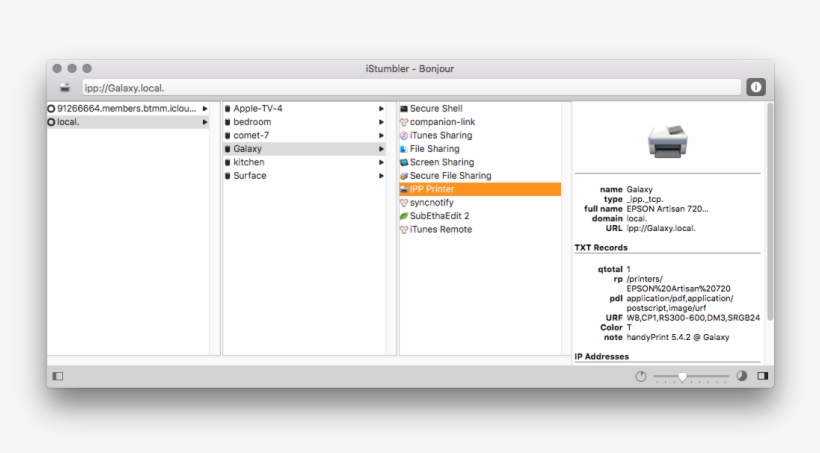Screen dimensions: 820x453
Task: Select the bedroom host
Action: coord(304,122)
